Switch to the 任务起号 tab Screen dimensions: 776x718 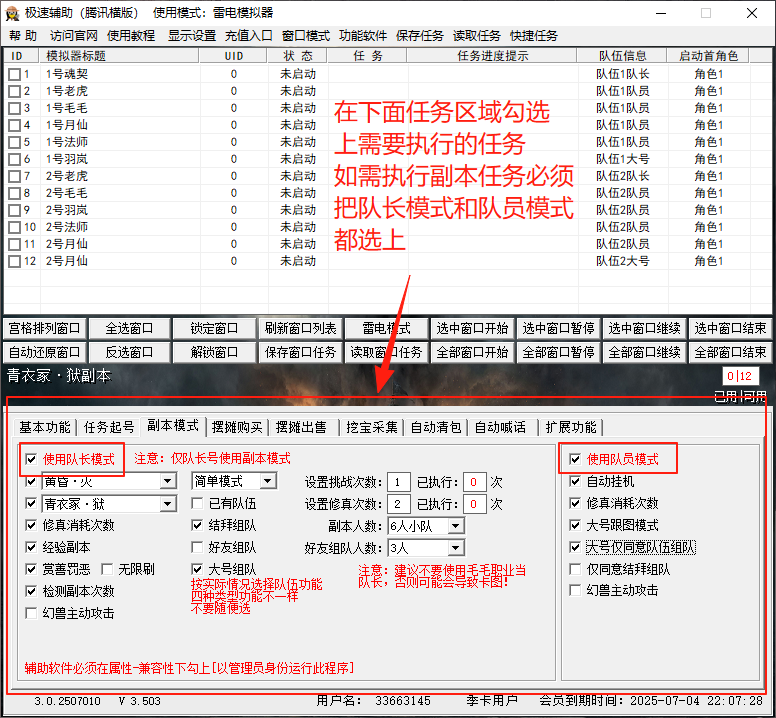point(109,427)
